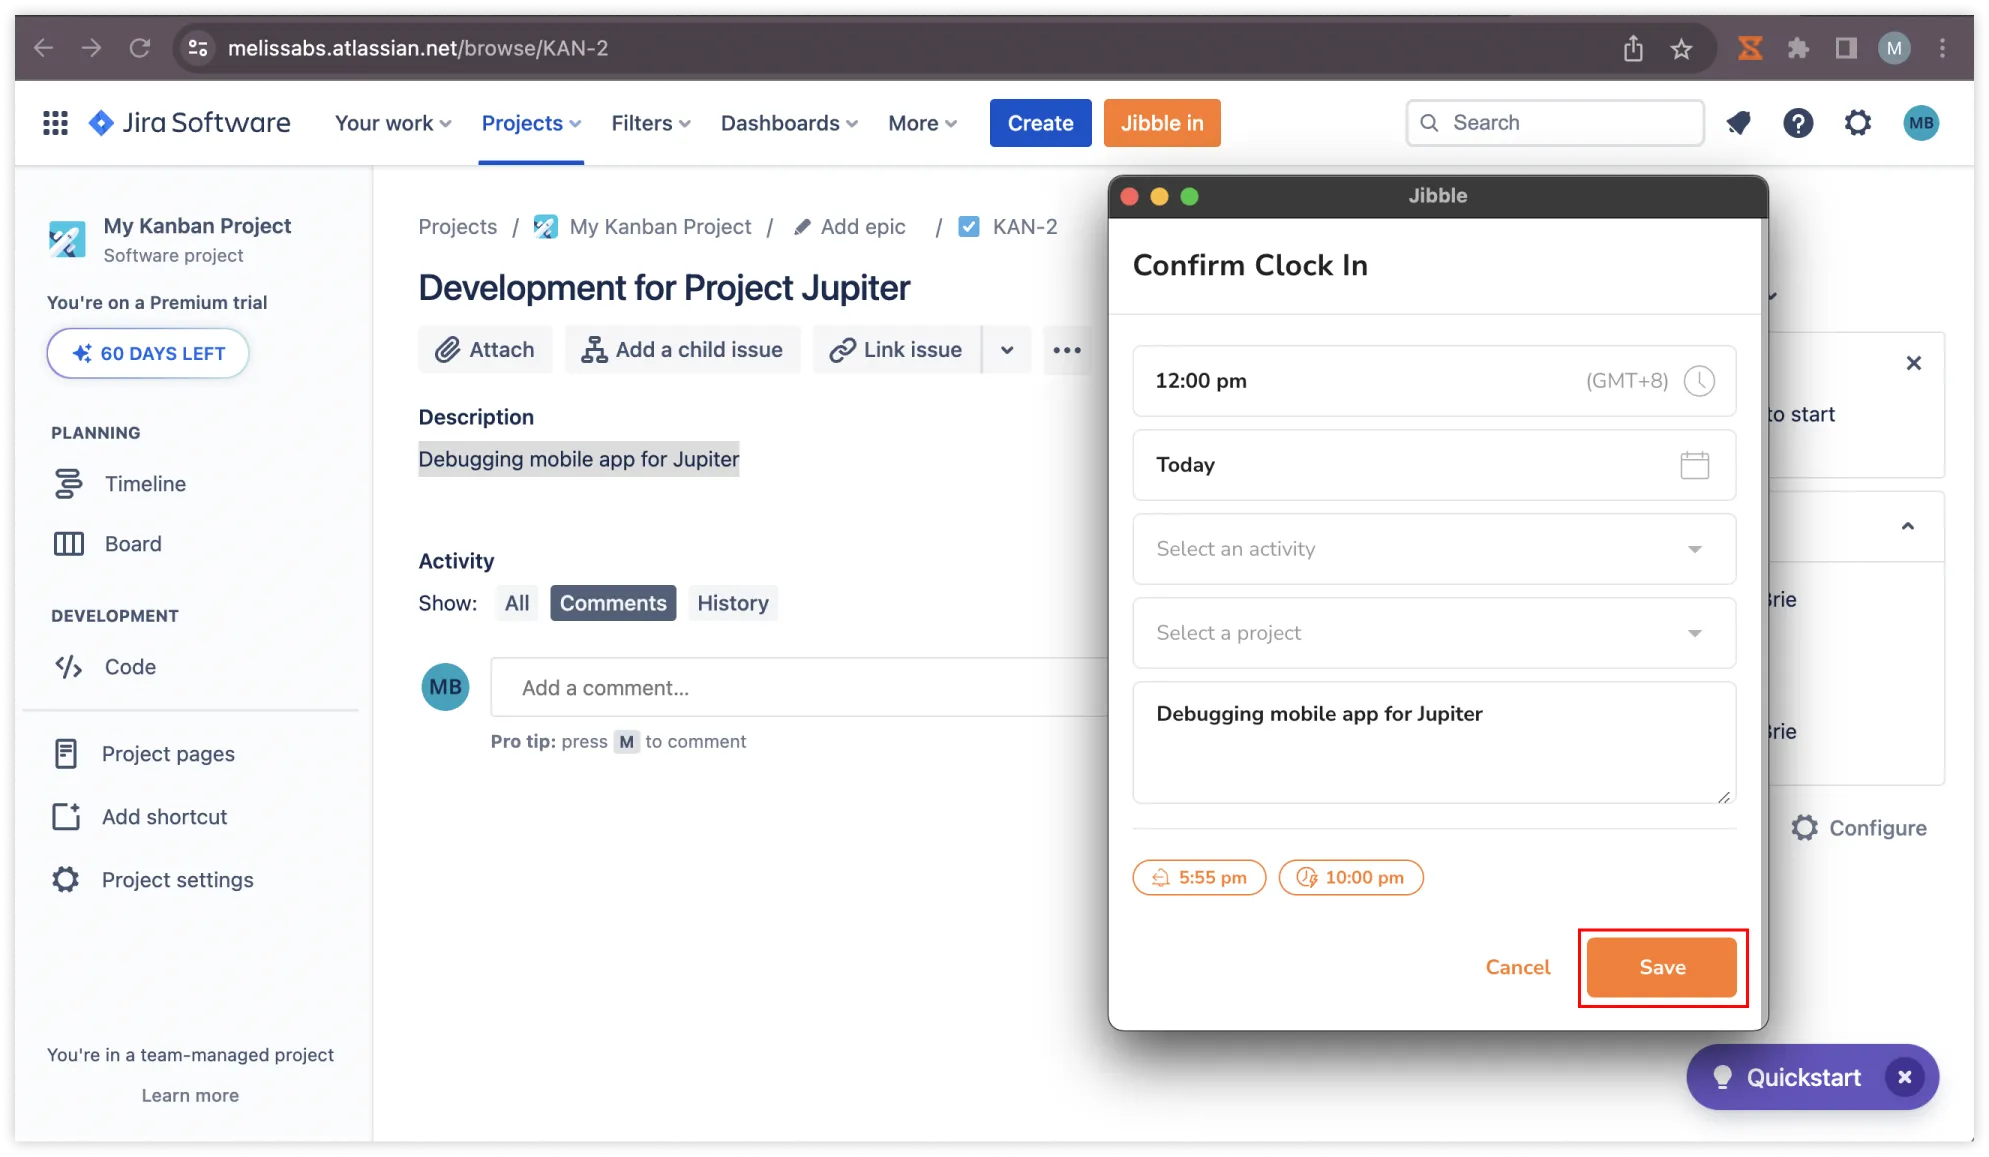1989x1157 pixels.
Task: Select the 10:00 pm auto clock-out chip
Action: click(1351, 877)
